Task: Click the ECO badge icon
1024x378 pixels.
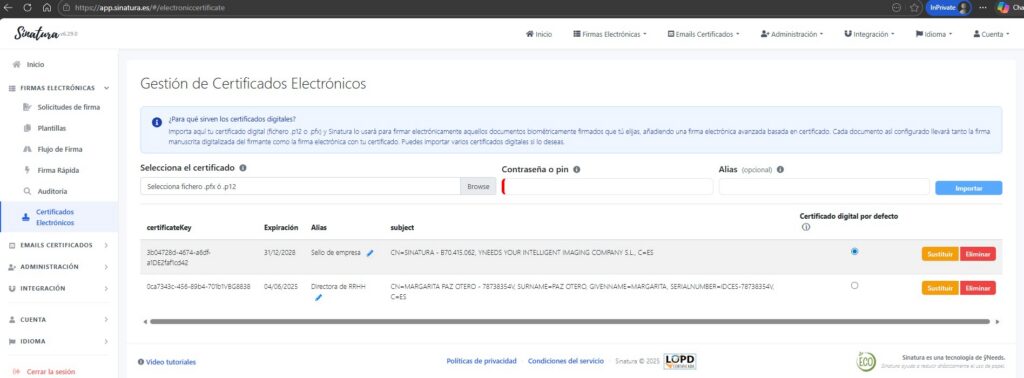Action: 866,361
